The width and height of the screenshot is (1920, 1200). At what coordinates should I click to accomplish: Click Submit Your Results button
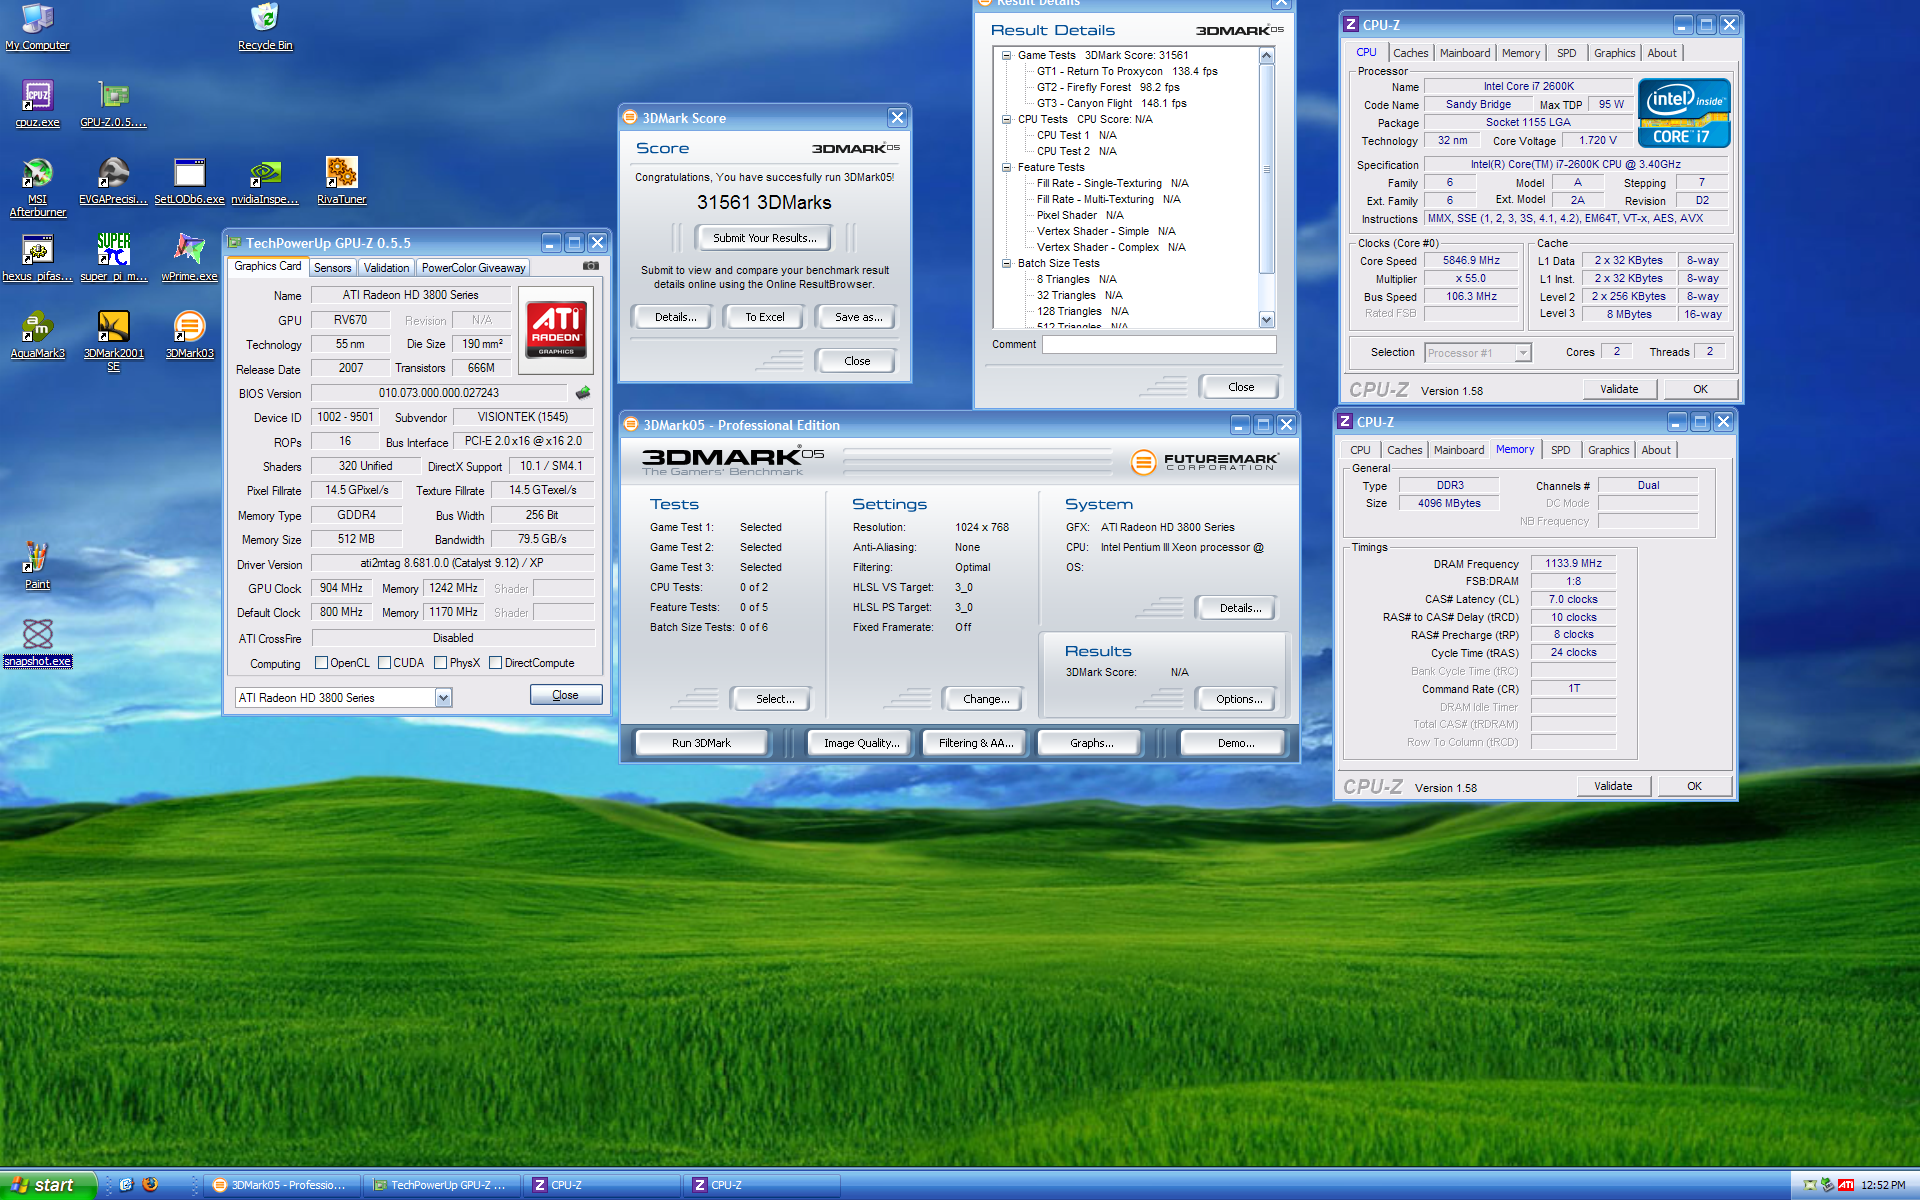(x=765, y=238)
